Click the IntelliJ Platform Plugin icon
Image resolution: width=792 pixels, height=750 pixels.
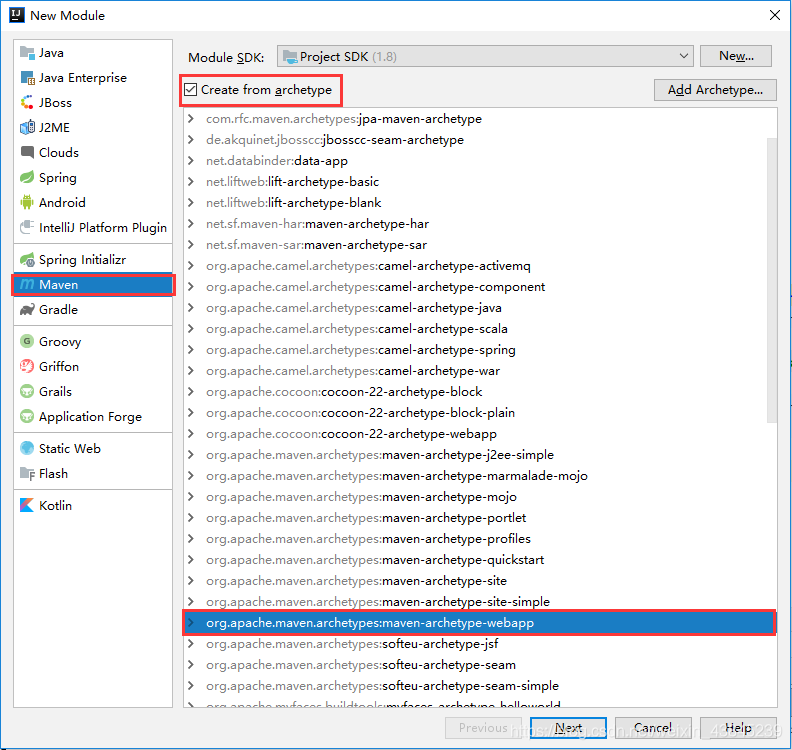tap(27, 227)
